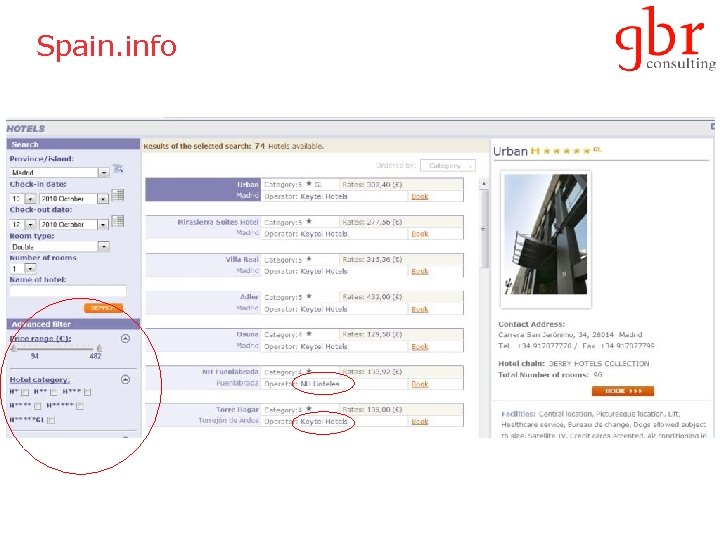
Task: Click the Urban hotel photo thumbnail
Action: 546,234
